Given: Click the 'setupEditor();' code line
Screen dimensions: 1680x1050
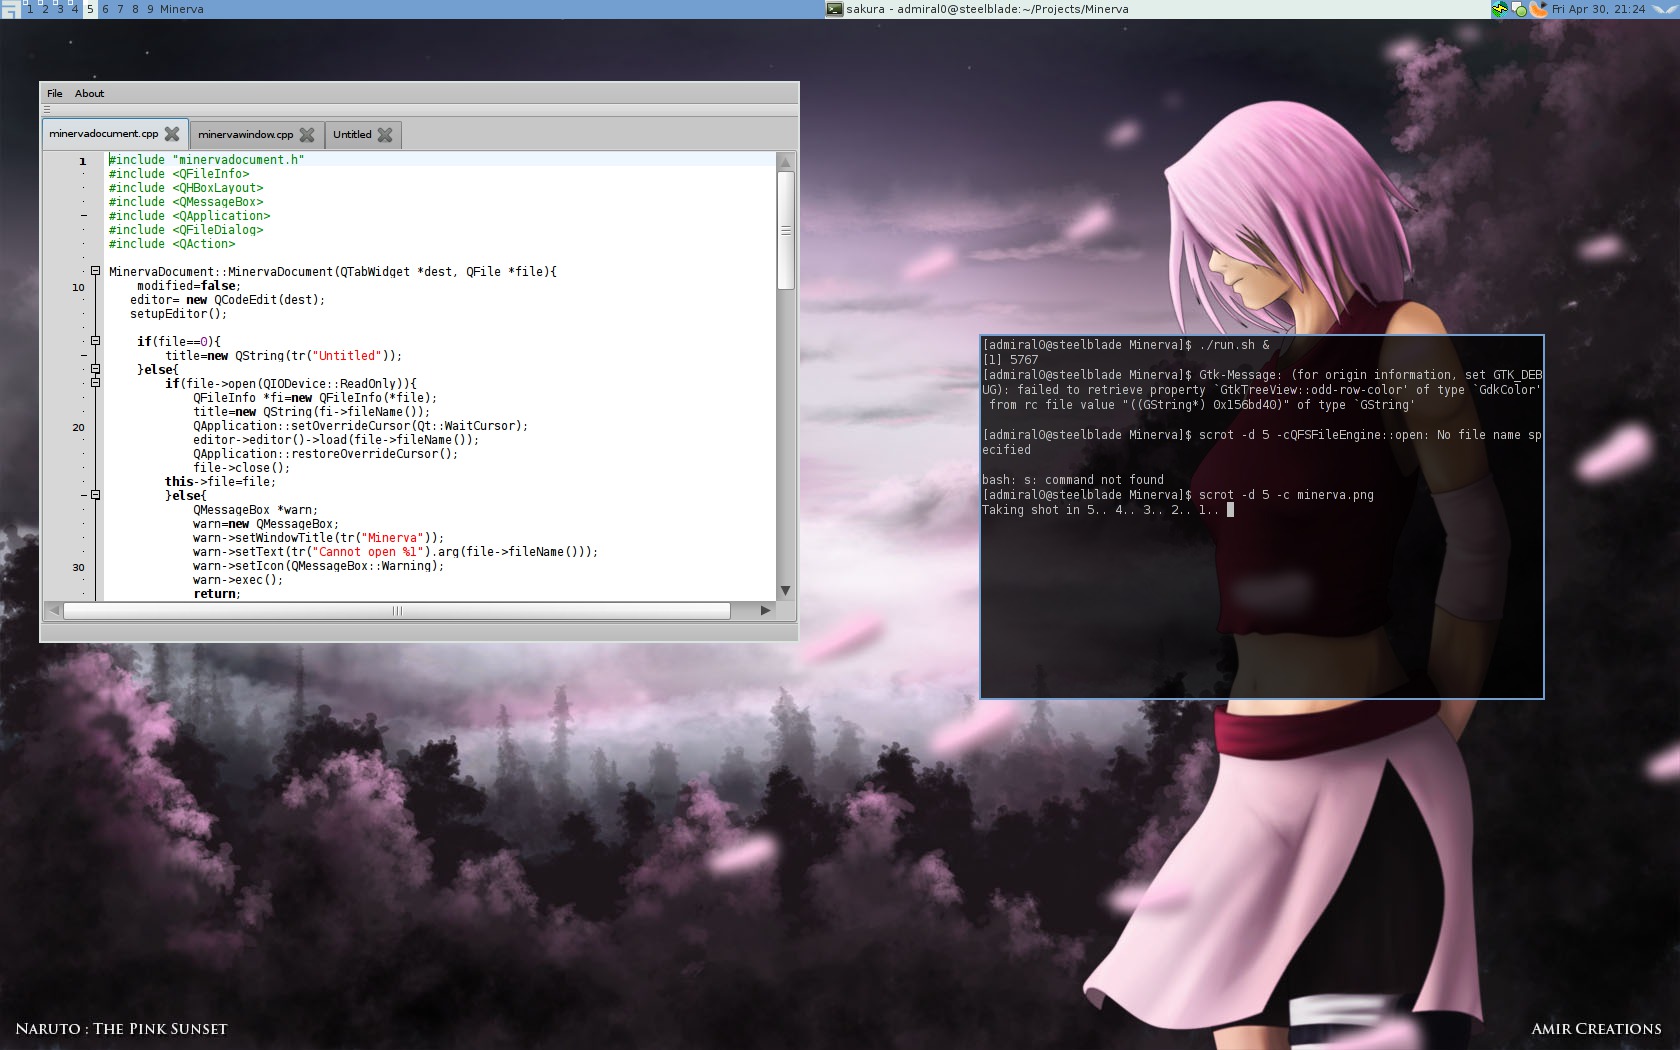Looking at the screenshot, I should 178,314.
